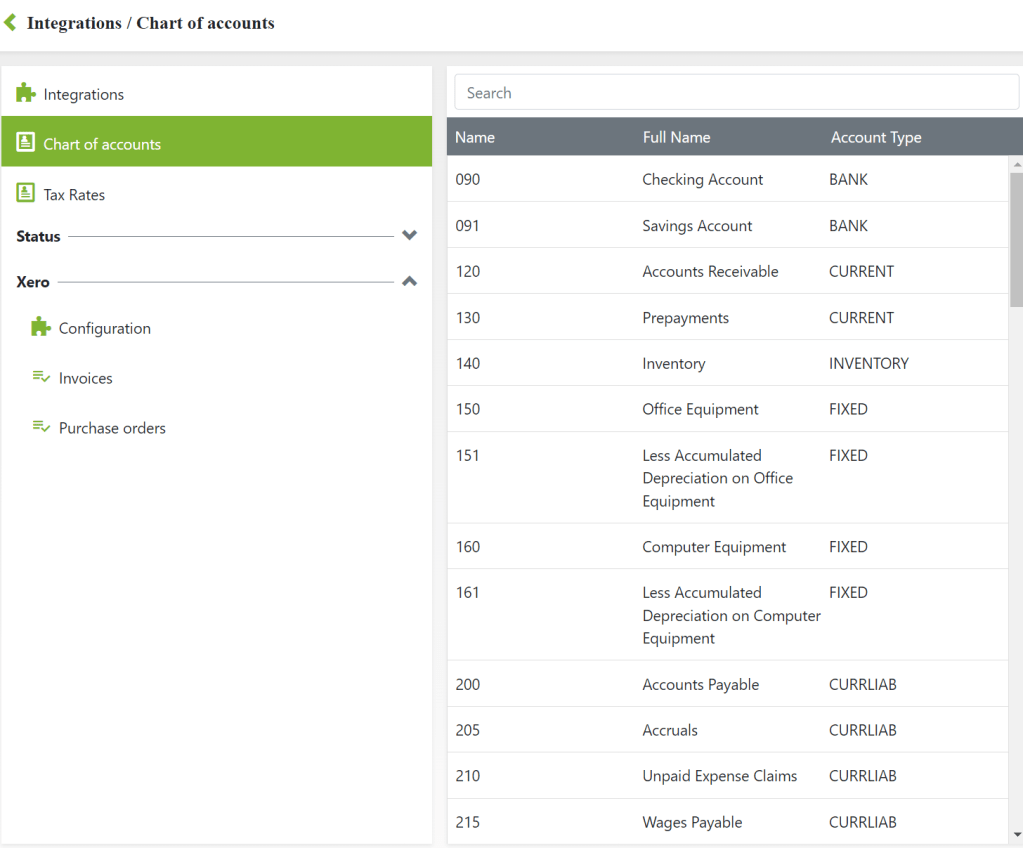Open the Integrations menu item
The width and height of the screenshot is (1023, 848).
click(84, 94)
